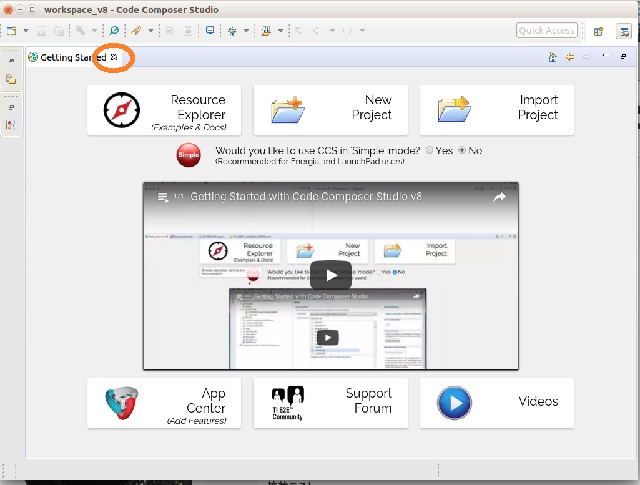Screen dimensions: 640x485
Task: Open Resource Explorer card
Action: (164, 110)
